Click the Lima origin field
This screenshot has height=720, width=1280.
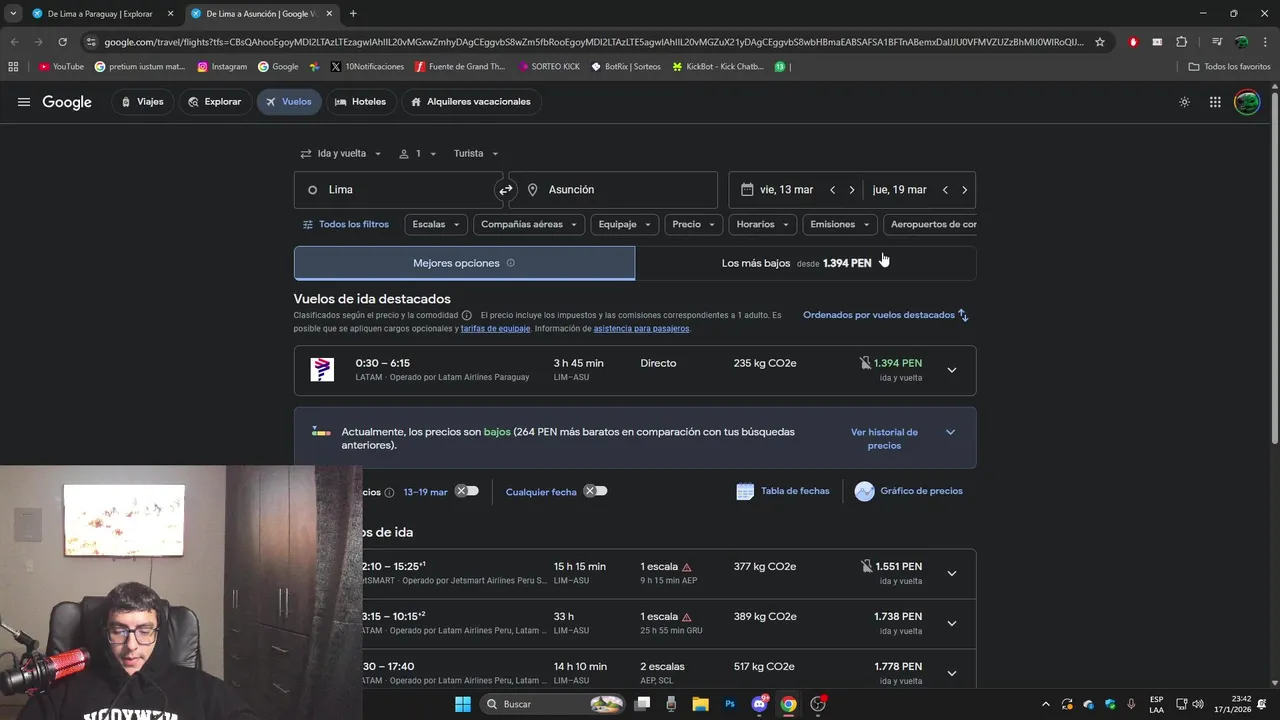[x=398, y=190]
